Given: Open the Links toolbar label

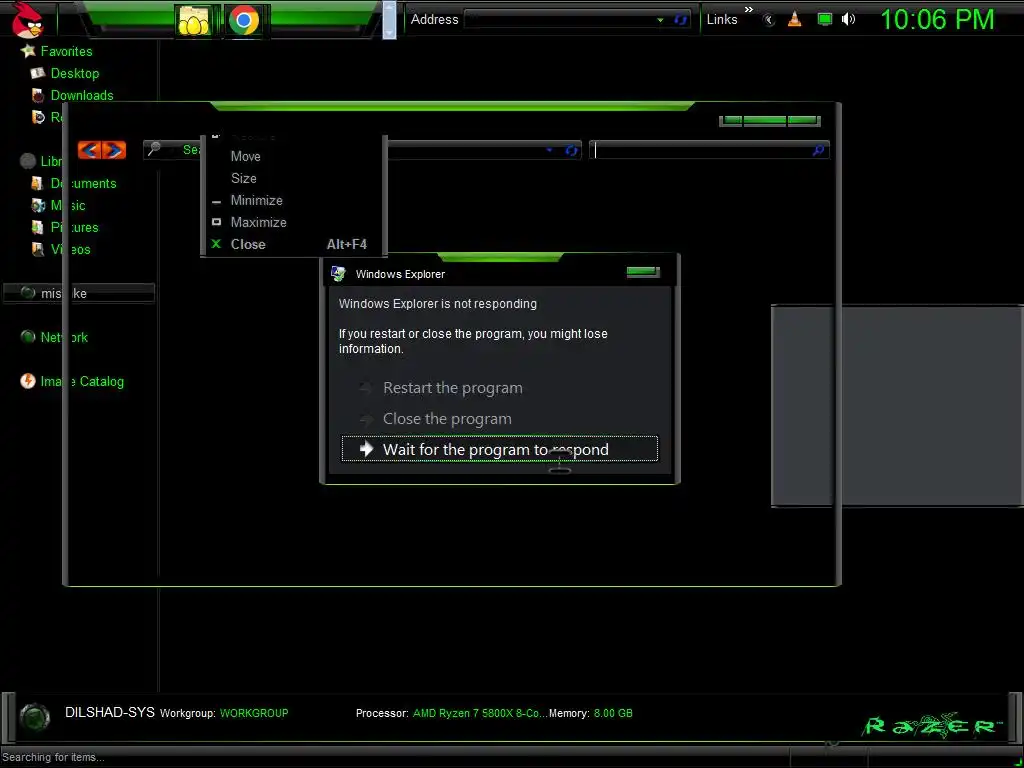Looking at the screenshot, I should point(722,20).
